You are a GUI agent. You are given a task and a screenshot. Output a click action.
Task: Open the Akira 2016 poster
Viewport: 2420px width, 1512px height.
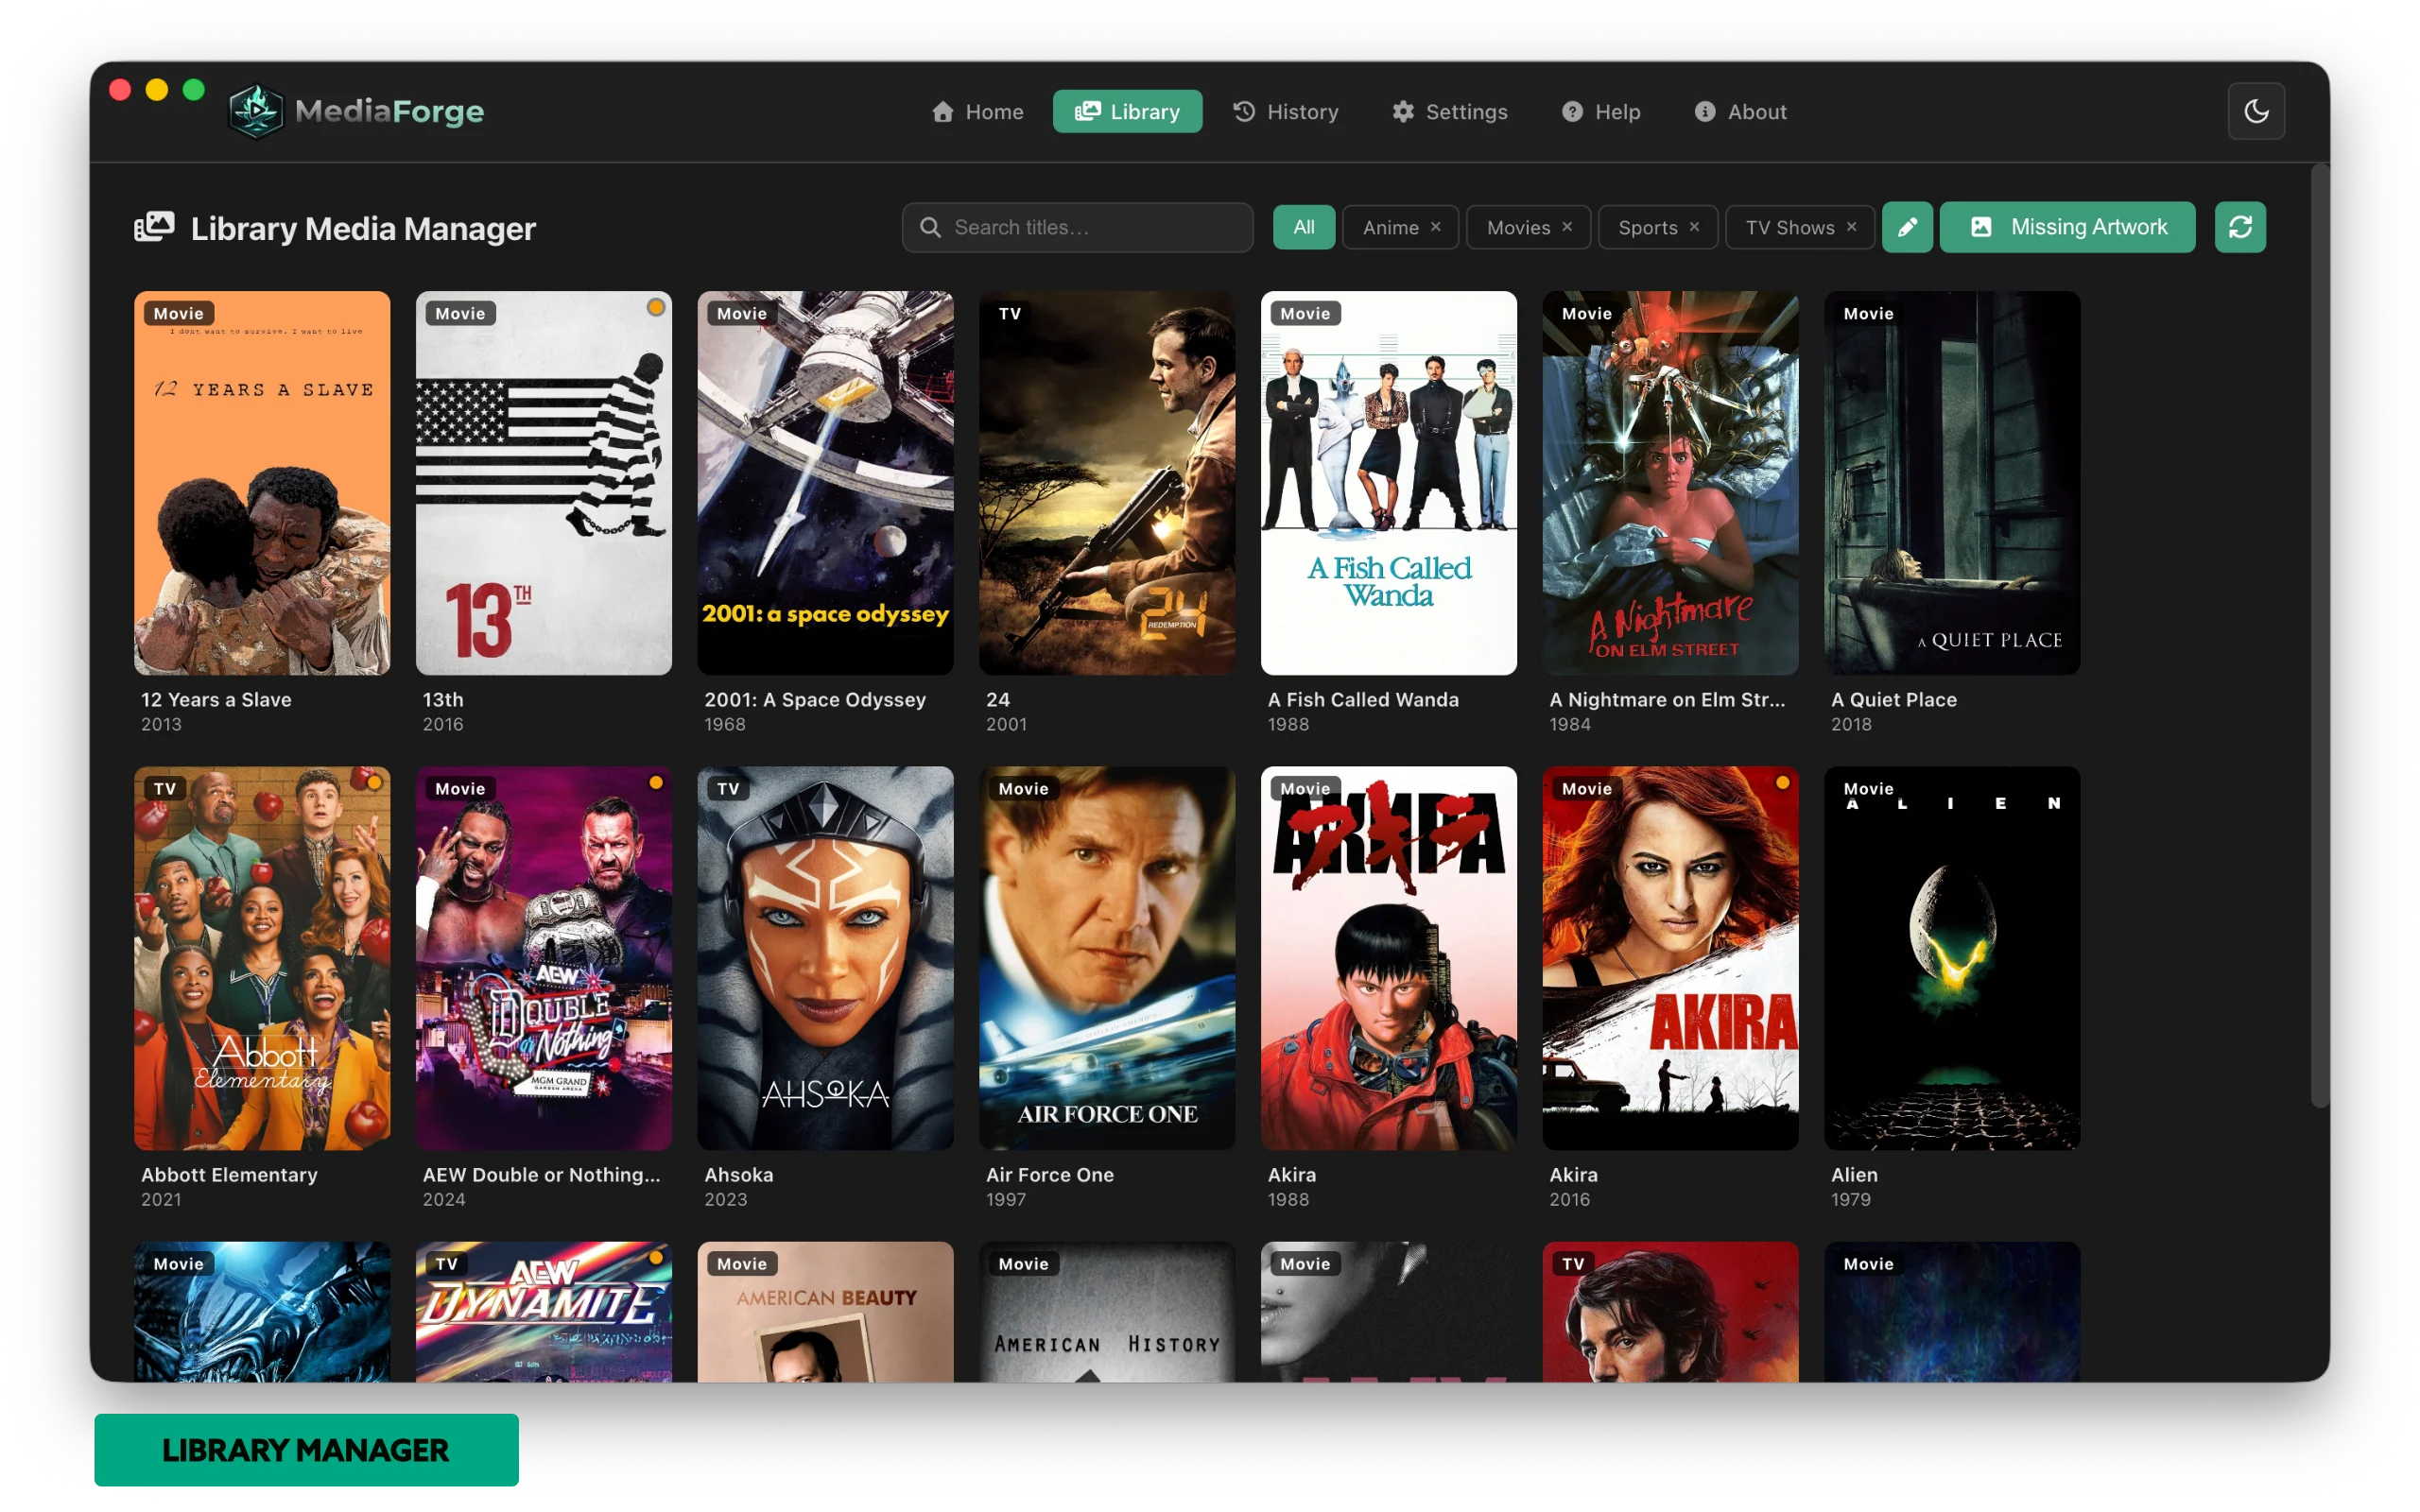tap(1671, 958)
